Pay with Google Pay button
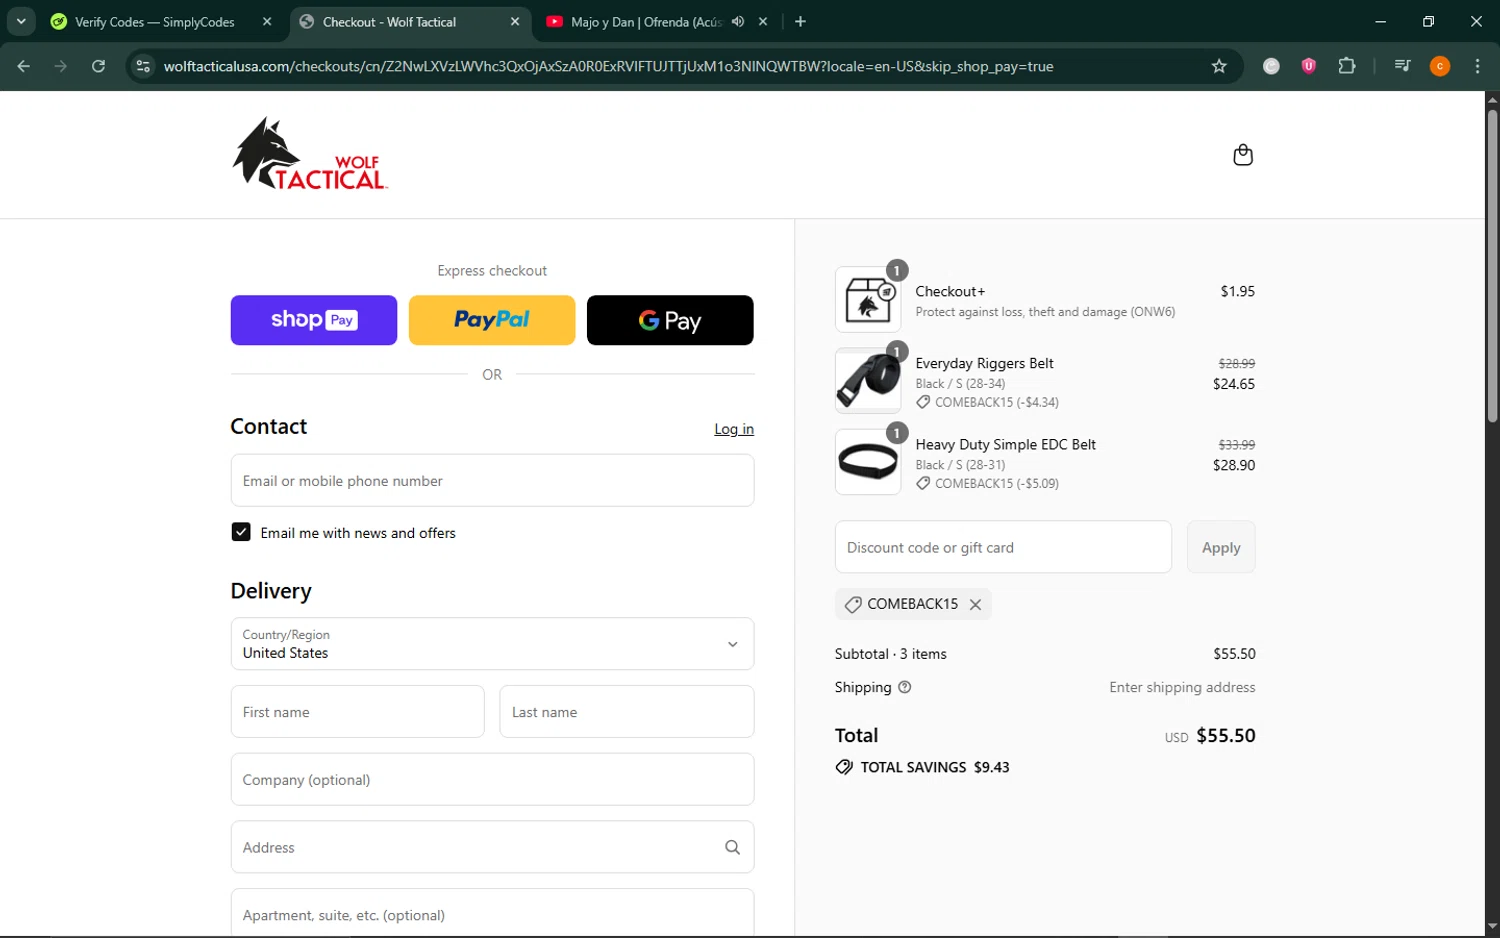The width and height of the screenshot is (1500, 938). click(670, 320)
